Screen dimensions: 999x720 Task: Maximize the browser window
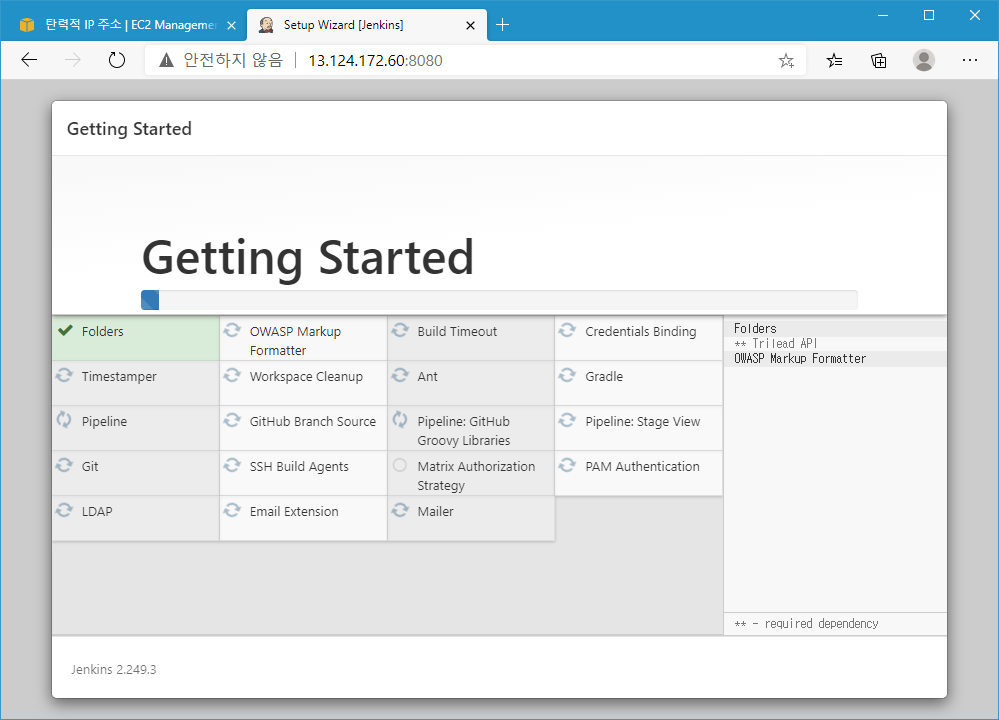pos(929,15)
